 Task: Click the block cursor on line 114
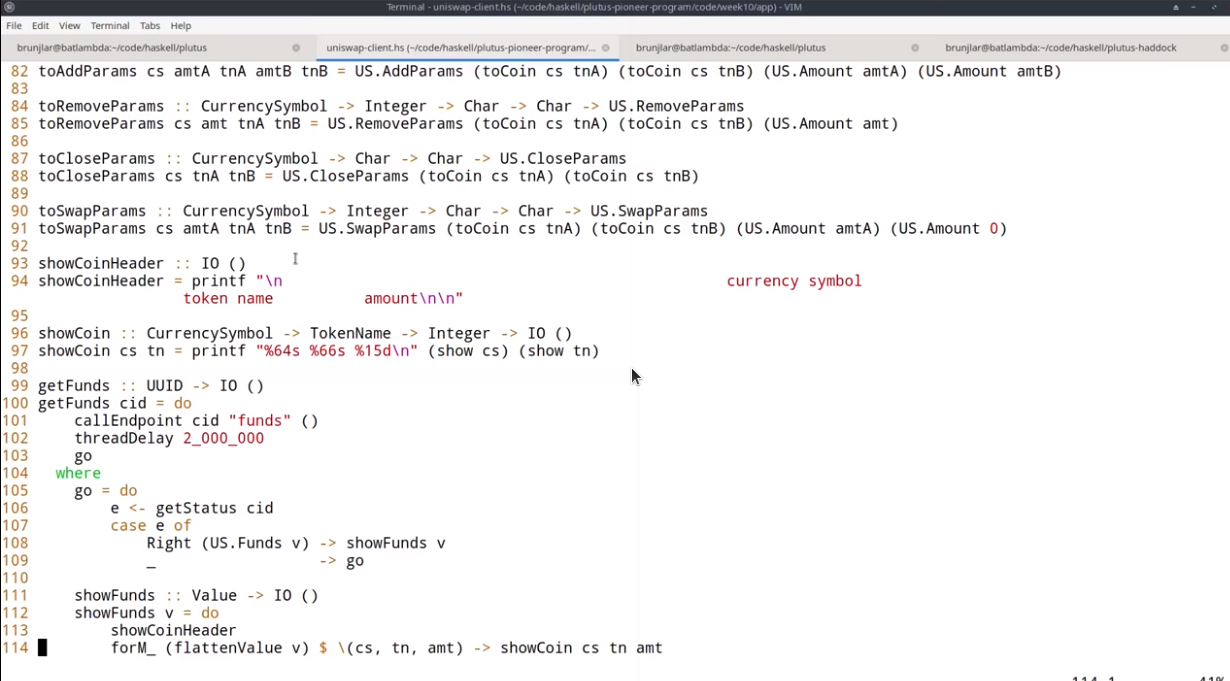click(x=43, y=648)
